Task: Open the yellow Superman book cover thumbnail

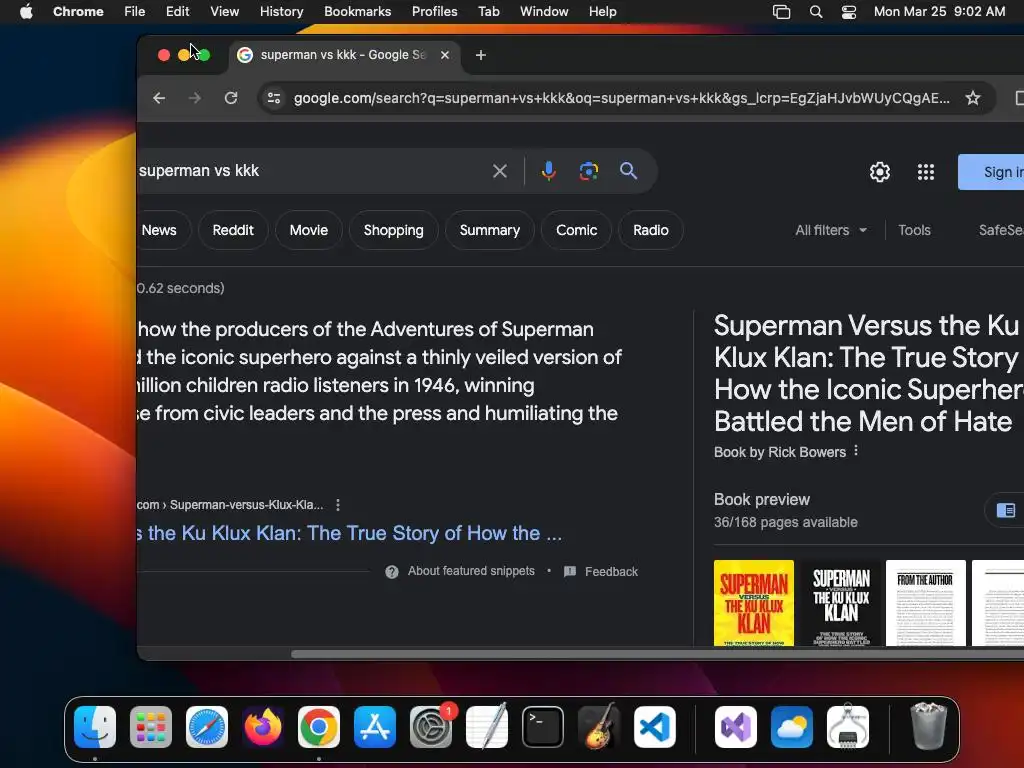Action: [754, 603]
